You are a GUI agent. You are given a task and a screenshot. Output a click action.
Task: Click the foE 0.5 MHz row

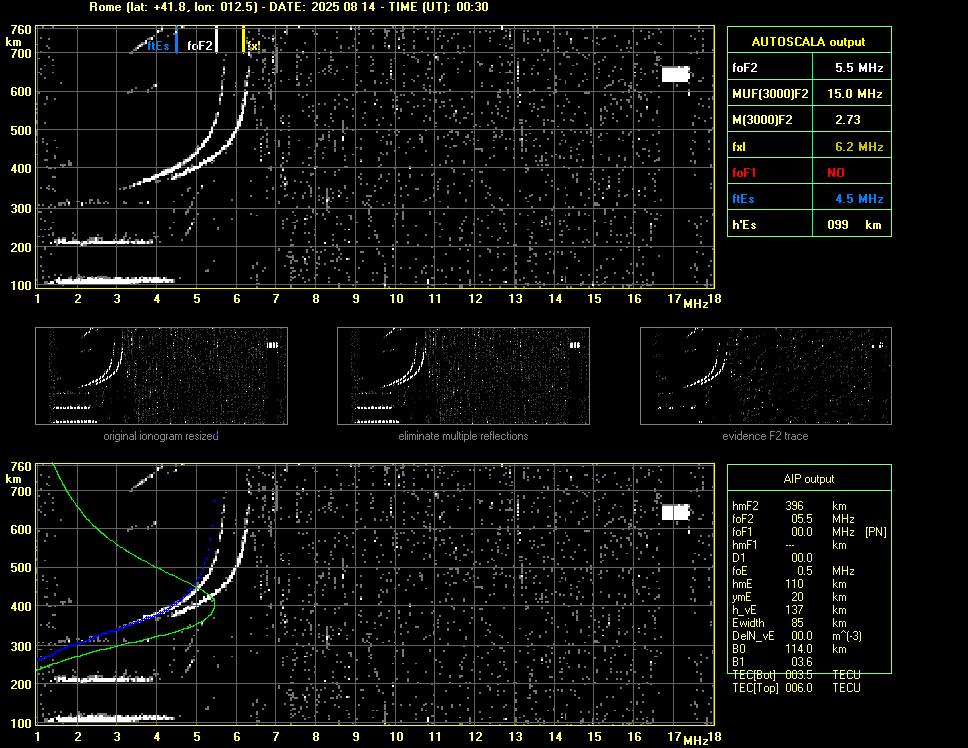point(794,571)
